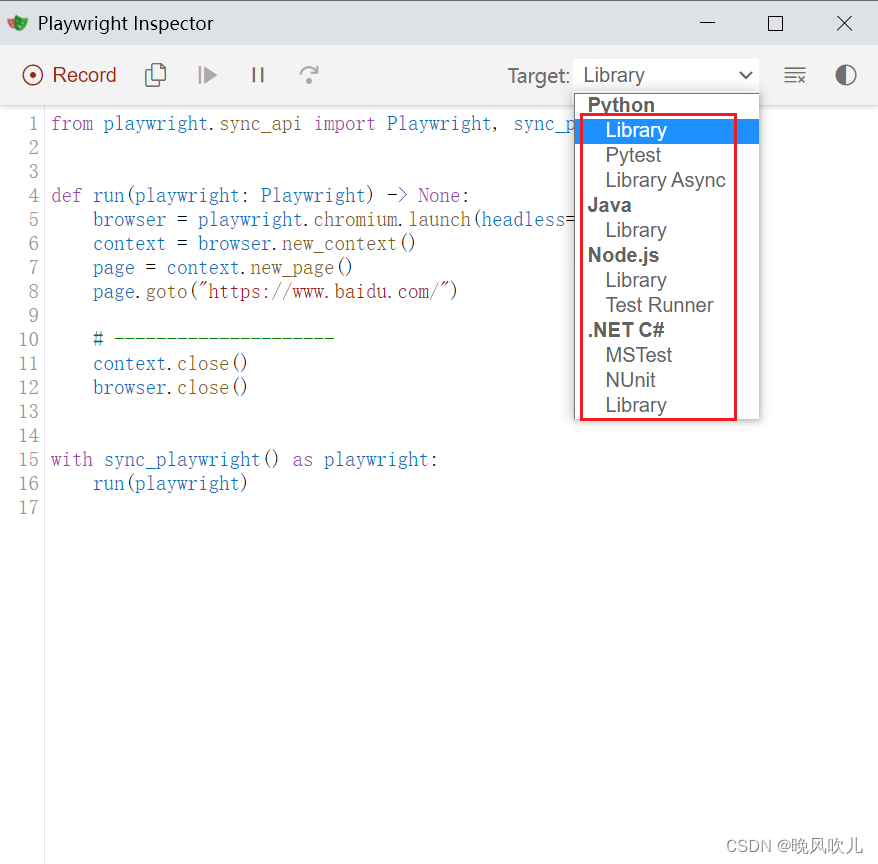The image size is (878, 864).
Task: Click line 5 browser launch statement
Action: pyautogui.click(x=334, y=219)
